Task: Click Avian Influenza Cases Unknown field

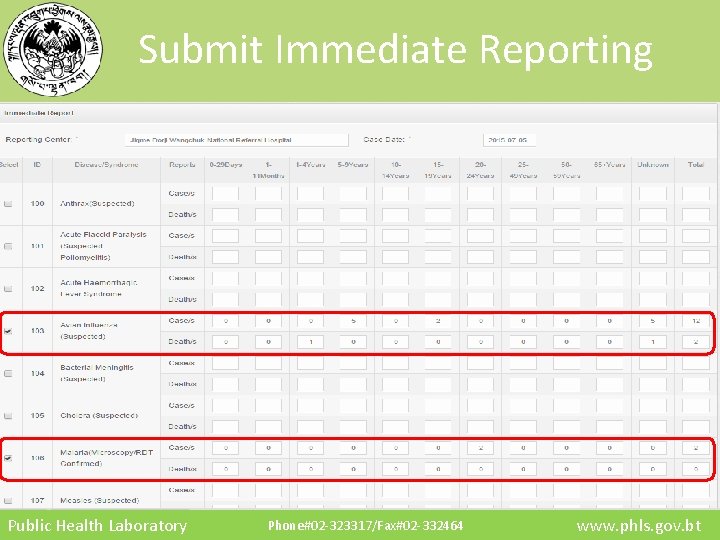Action: click(x=652, y=321)
